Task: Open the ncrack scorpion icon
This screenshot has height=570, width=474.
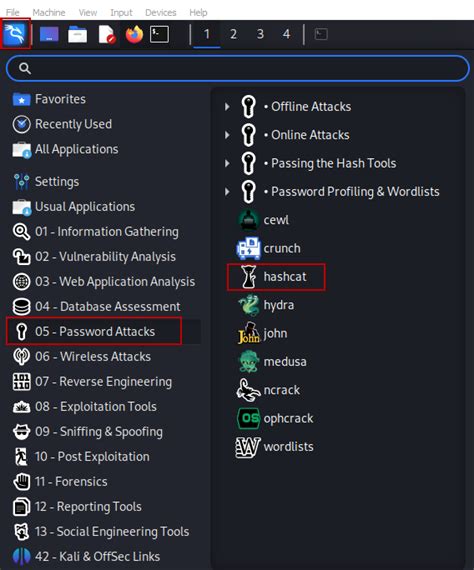Action: [249, 390]
